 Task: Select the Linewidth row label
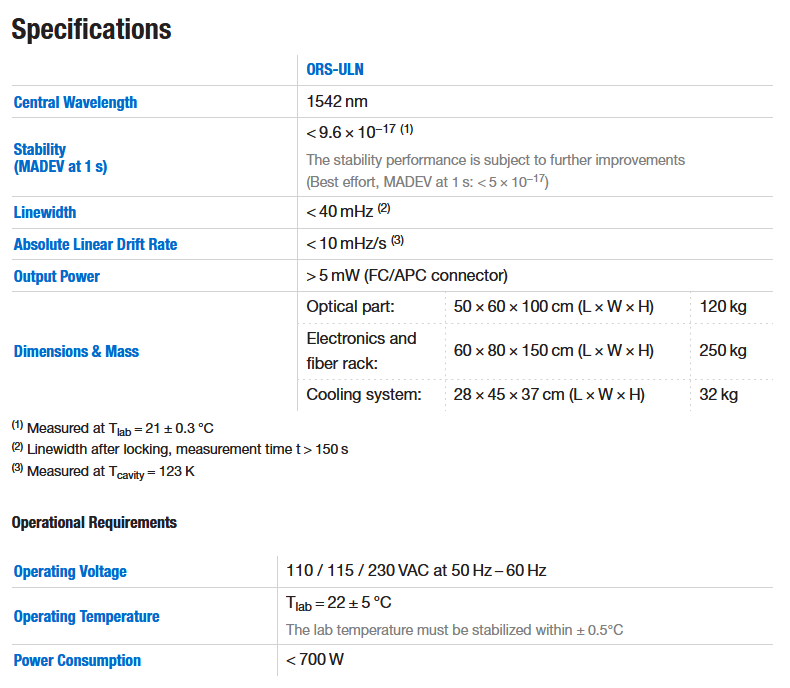point(45,212)
